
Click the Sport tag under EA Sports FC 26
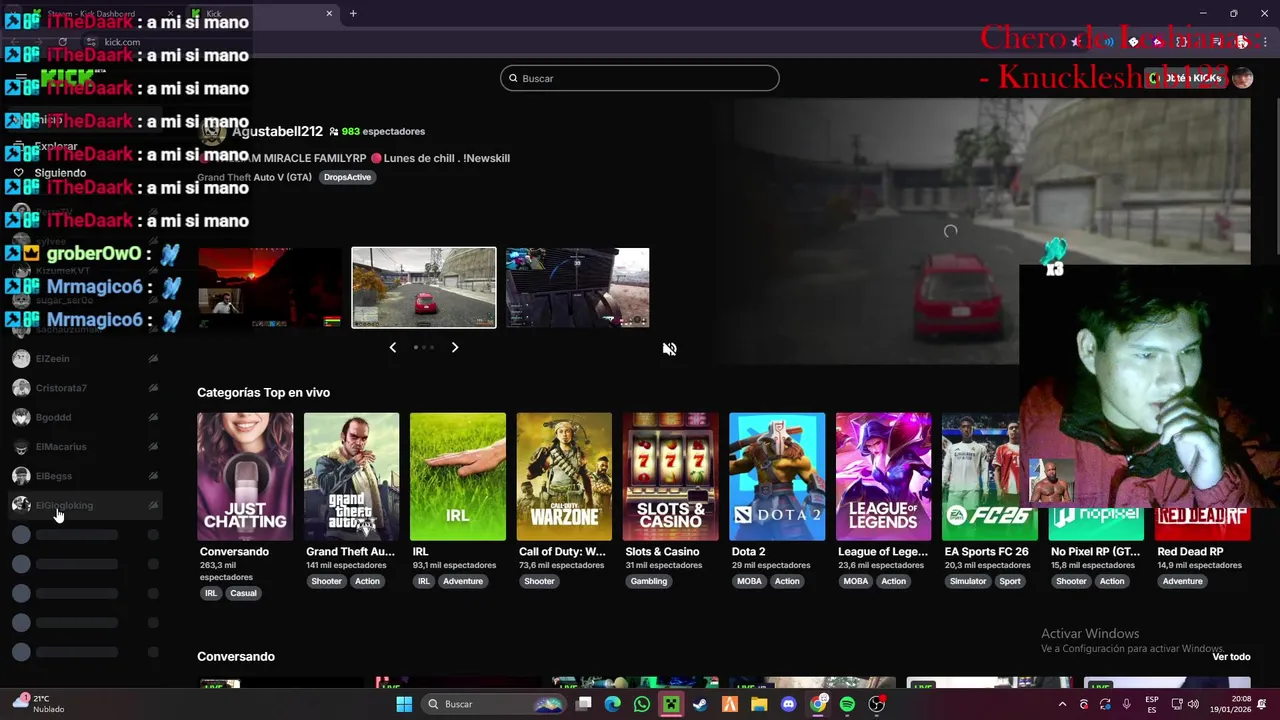pos(1010,581)
